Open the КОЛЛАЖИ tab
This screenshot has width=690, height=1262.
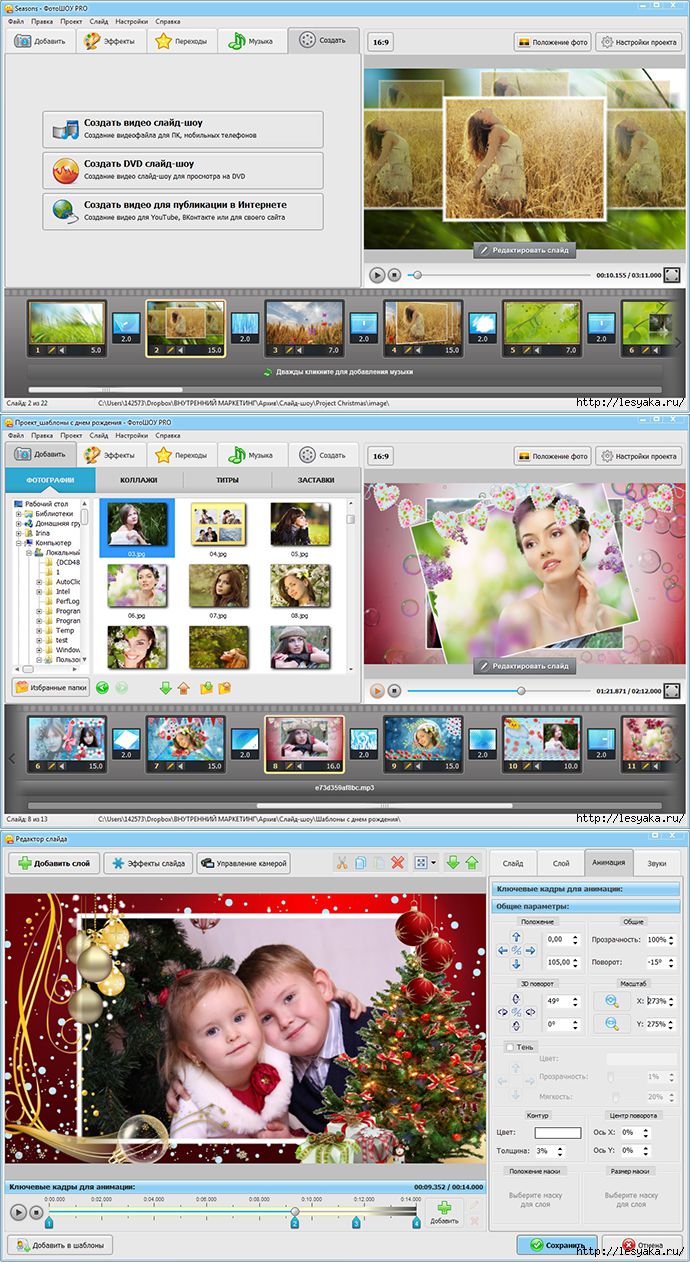pos(138,481)
